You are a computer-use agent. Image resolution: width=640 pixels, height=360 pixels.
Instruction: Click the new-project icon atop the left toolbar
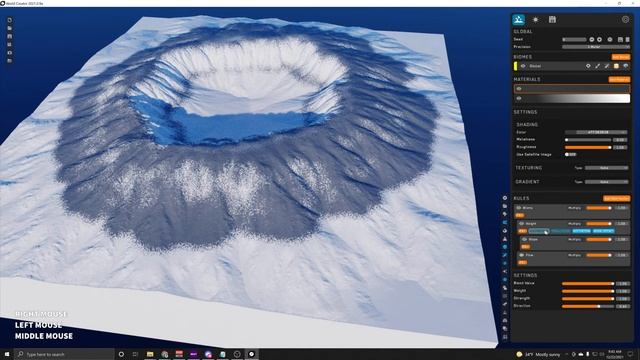(9, 20)
